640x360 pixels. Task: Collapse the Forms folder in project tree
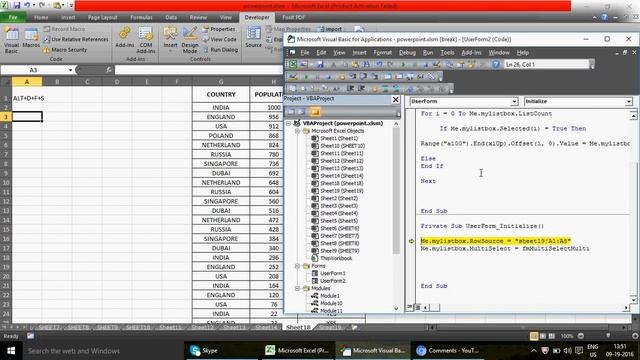point(298,266)
